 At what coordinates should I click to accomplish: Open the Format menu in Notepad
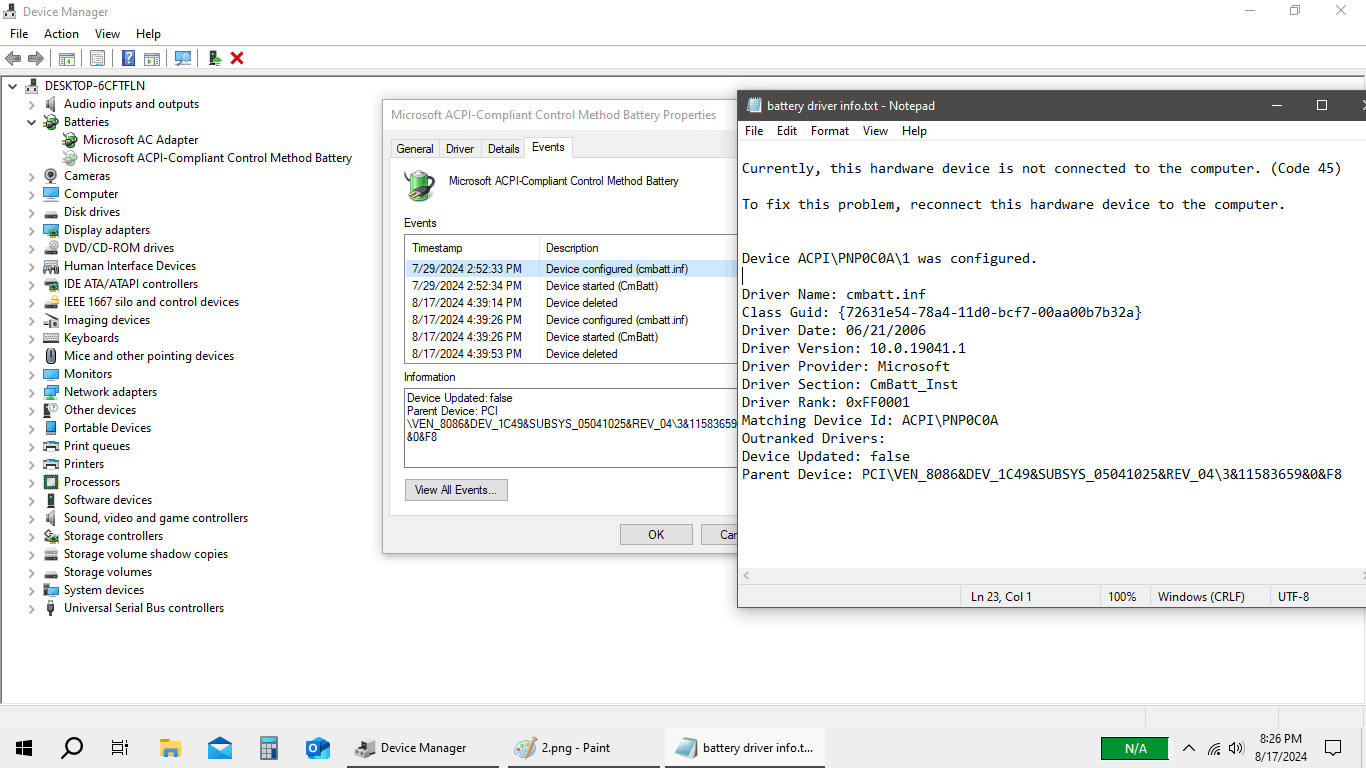pyautogui.click(x=830, y=131)
